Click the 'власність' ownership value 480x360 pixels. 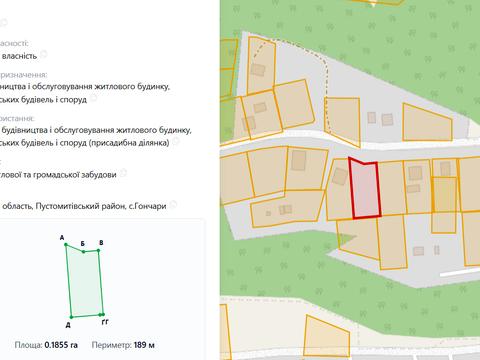coord(19,56)
